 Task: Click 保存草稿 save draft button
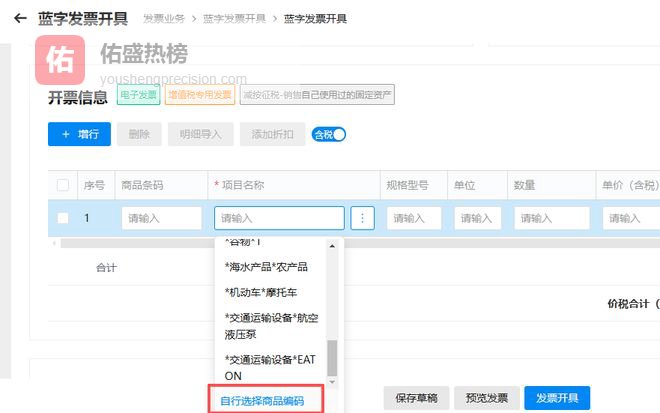coord(416,397)
